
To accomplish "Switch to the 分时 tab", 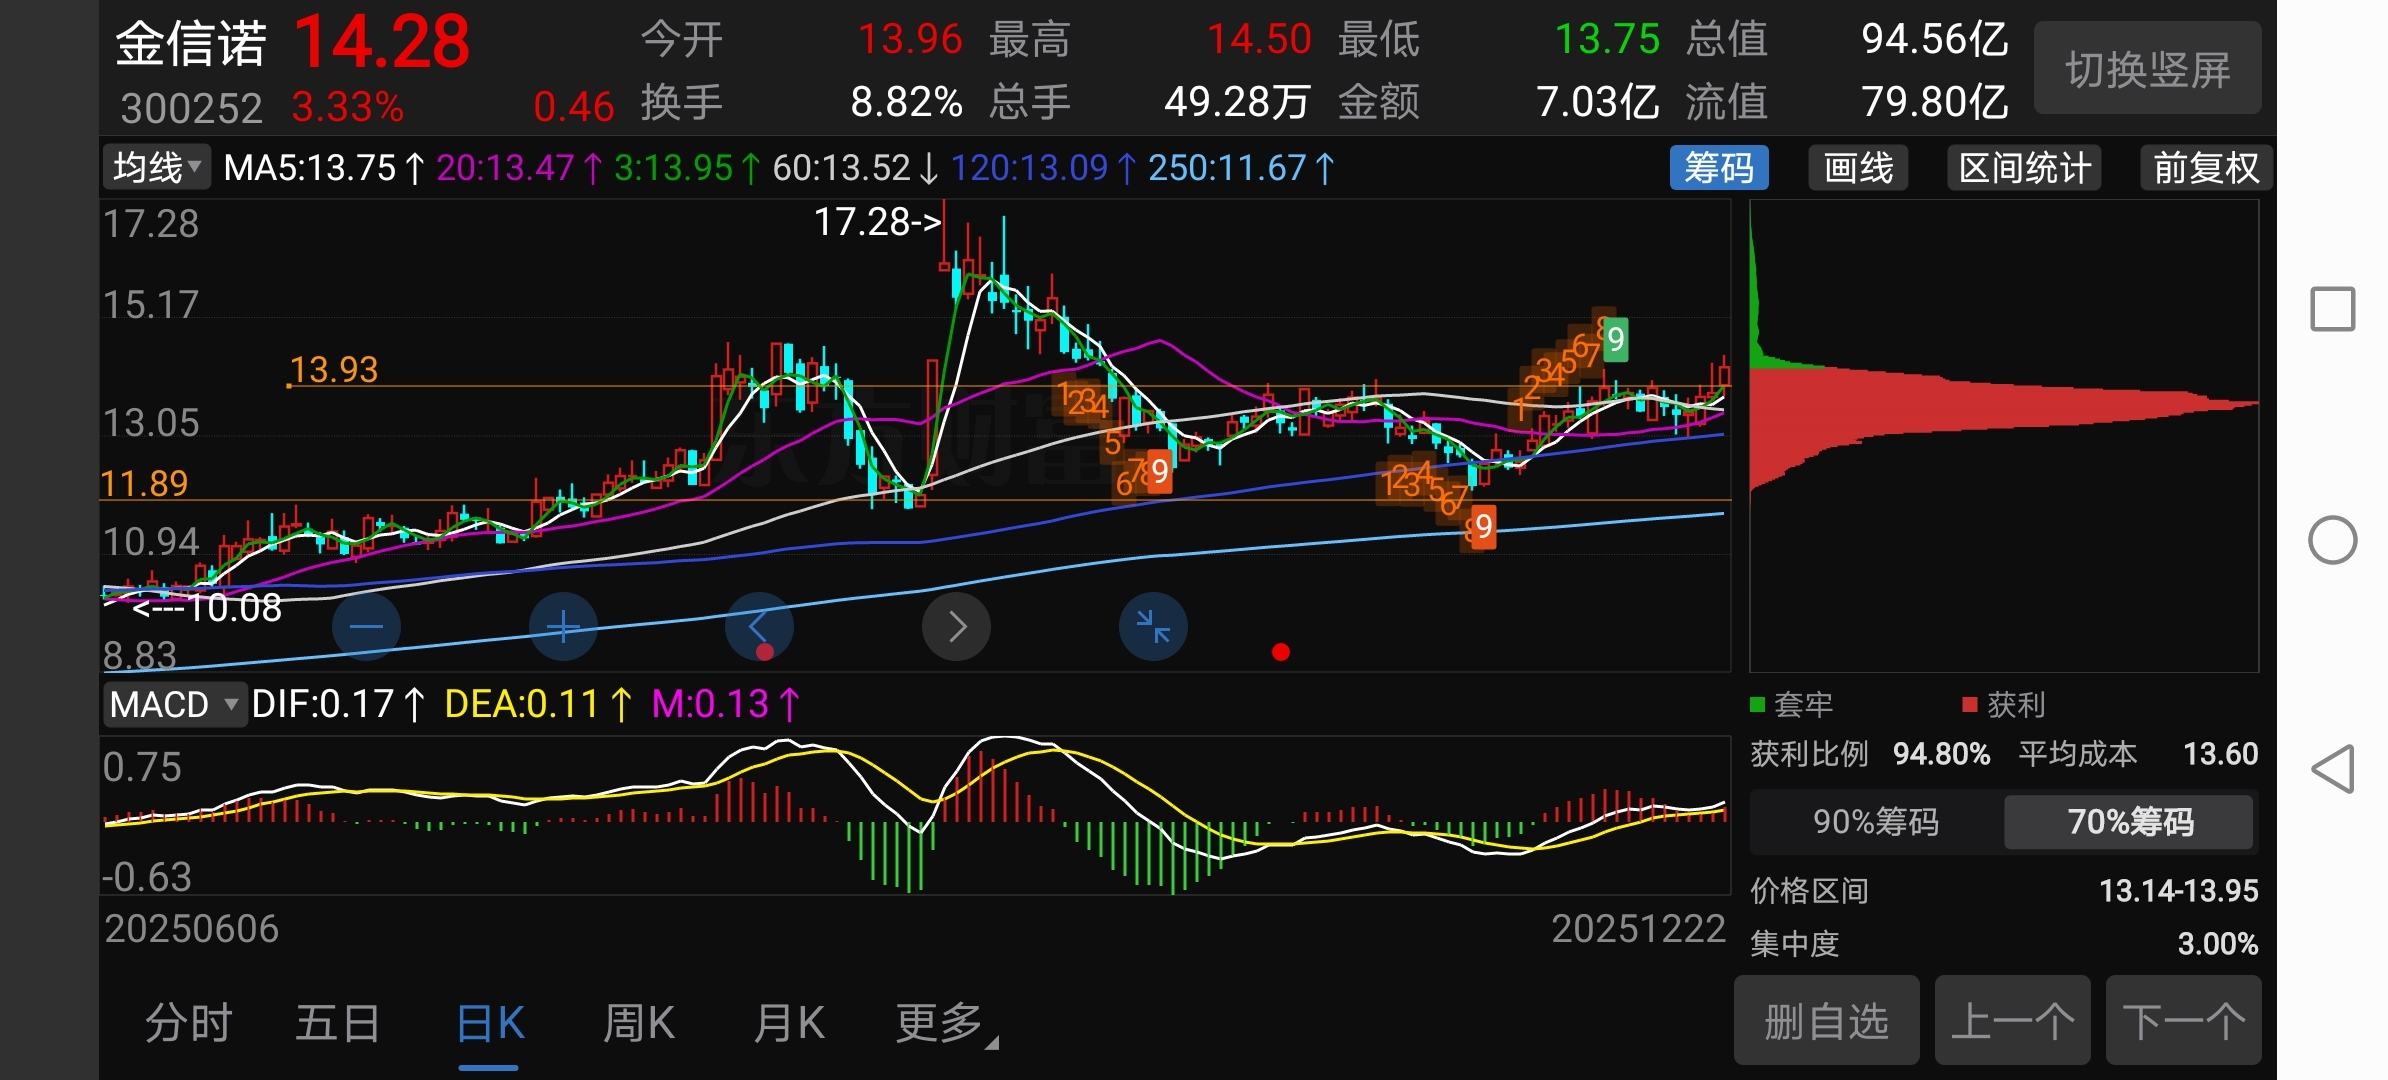I will coord(188,1024).
